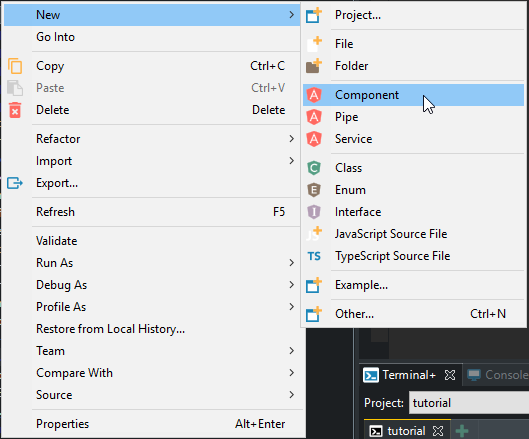Close the Terminal+ view tab
Viewport: 529px width, 439px height.
click(450, 375)
